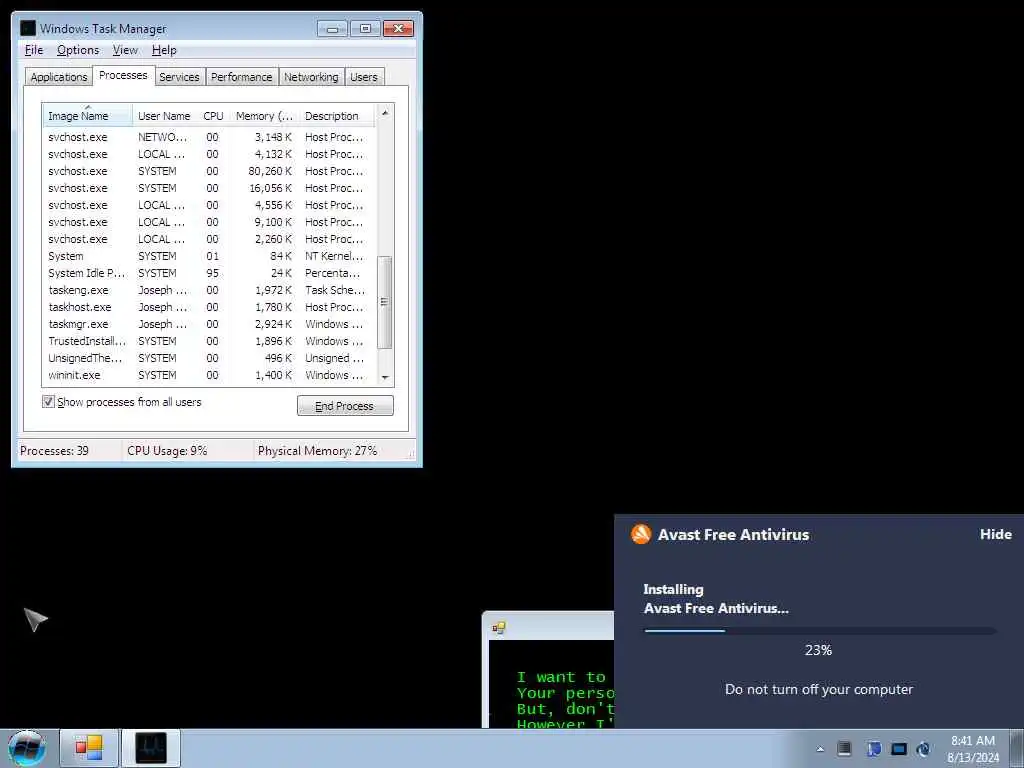The image size is (1024, 768).
Task: Select the taskmgr.exe process row
Action: pyautogui.click(x=209, y=324)
